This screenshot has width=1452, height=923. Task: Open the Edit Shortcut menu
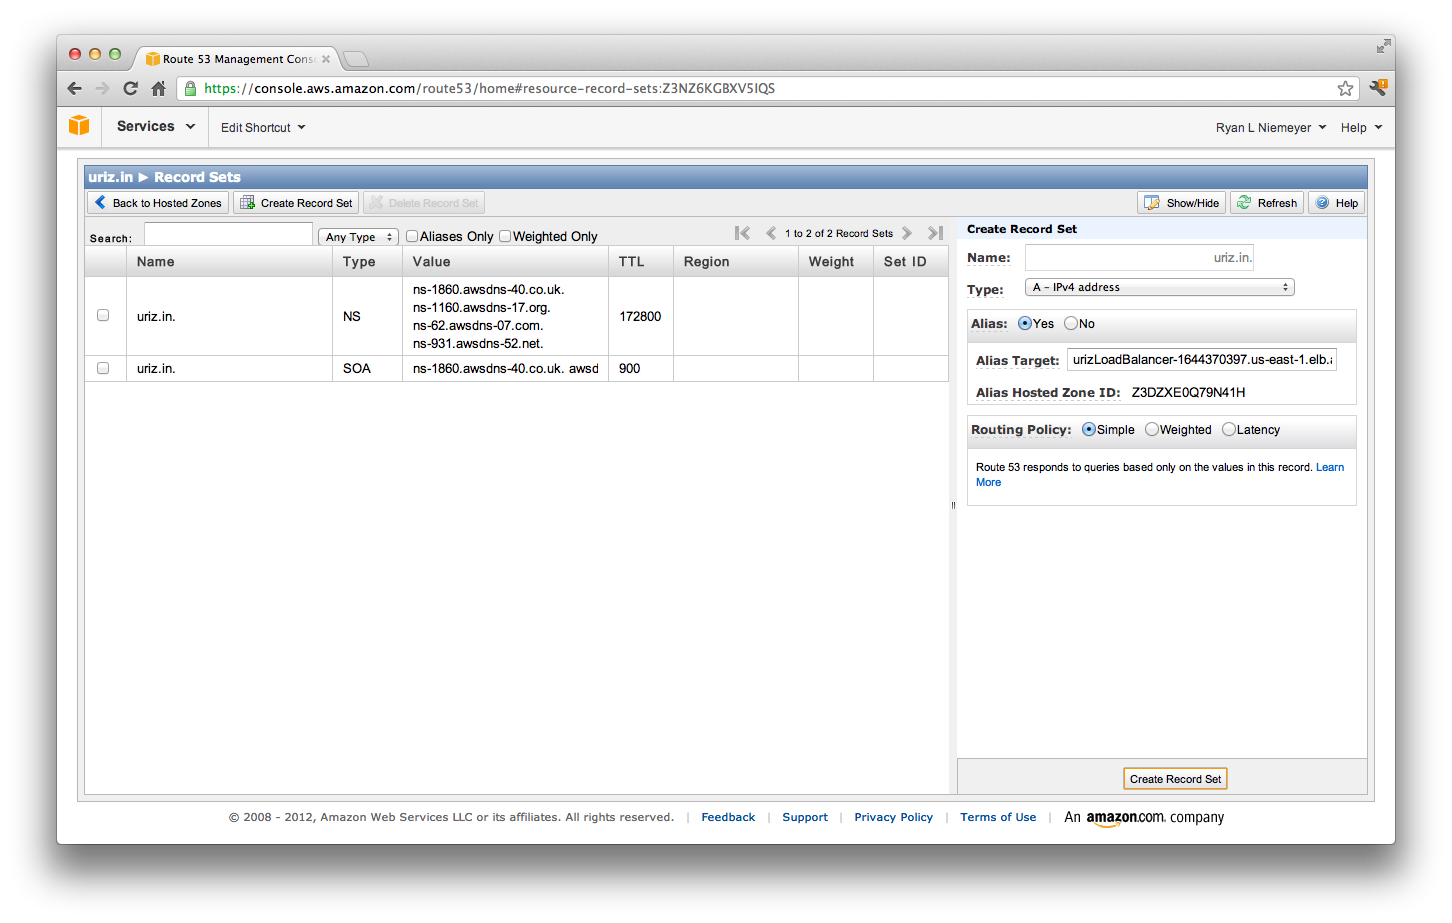(262, 127)
